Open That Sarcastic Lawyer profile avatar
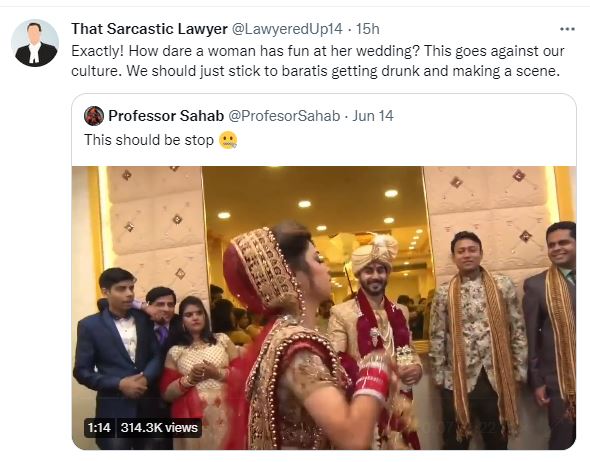Viewport: 590px width, 462px height. (35, 43)
